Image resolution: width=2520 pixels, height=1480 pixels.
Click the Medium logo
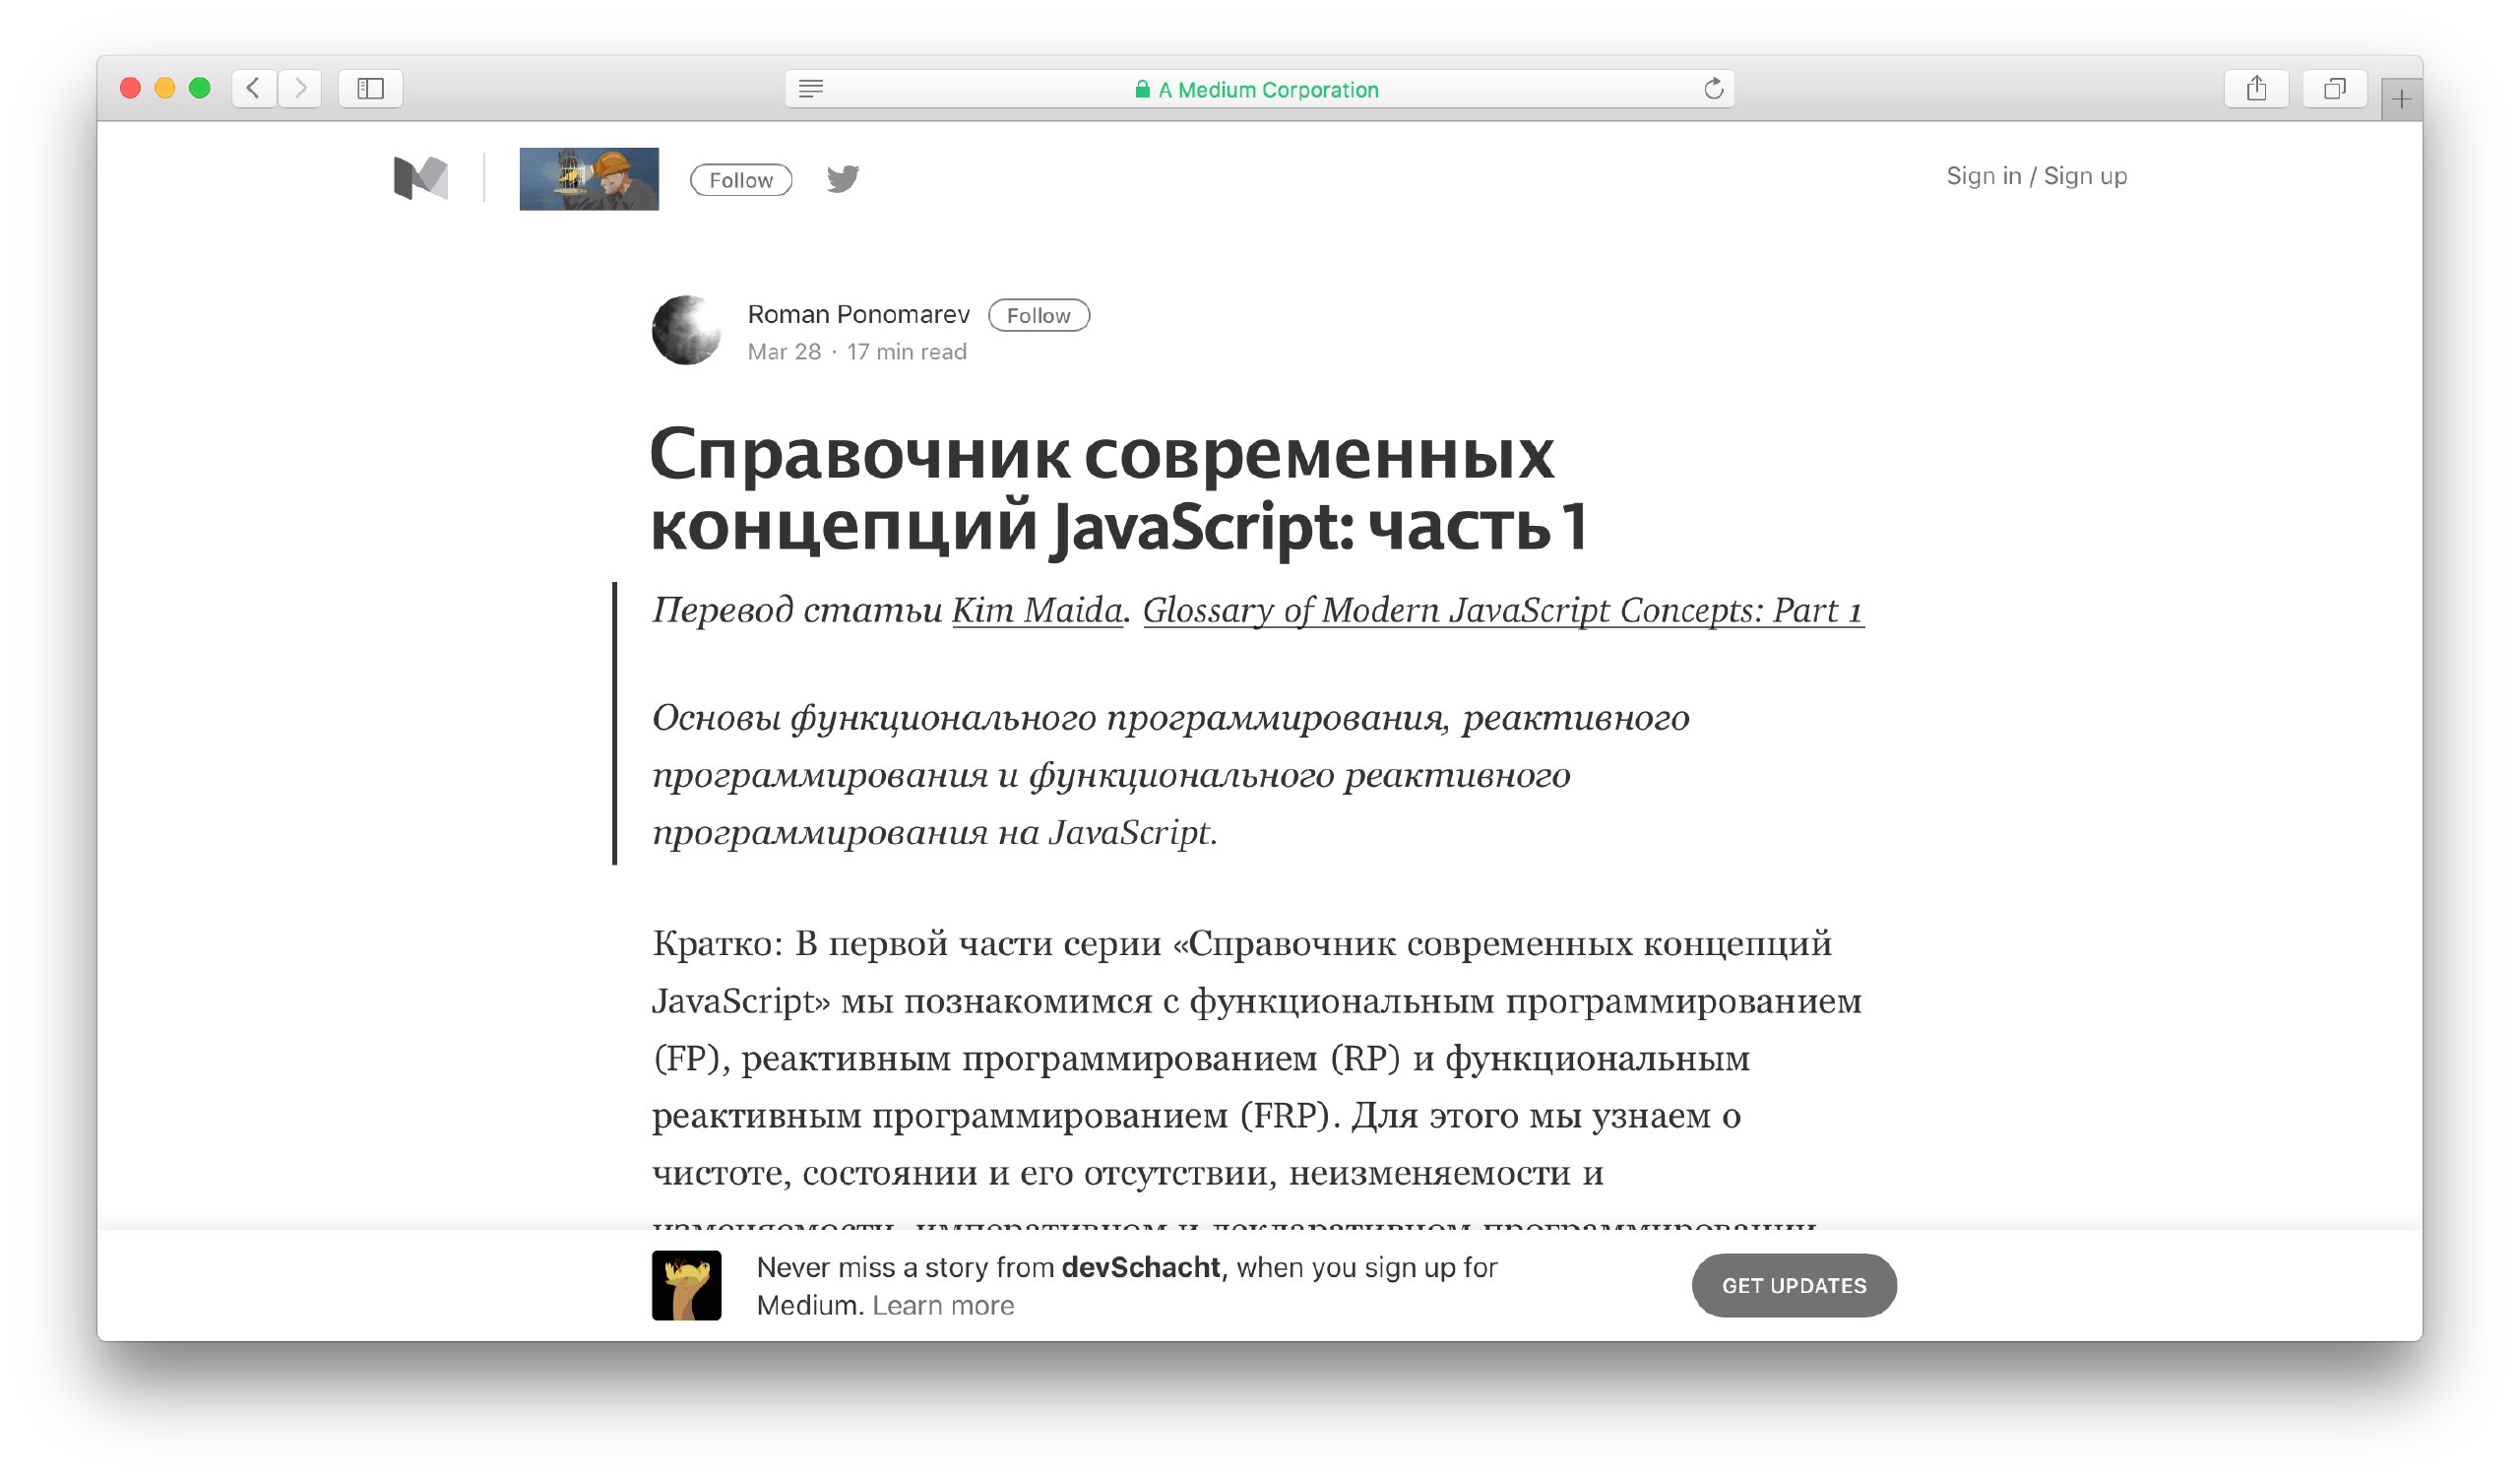pos(421,178)
